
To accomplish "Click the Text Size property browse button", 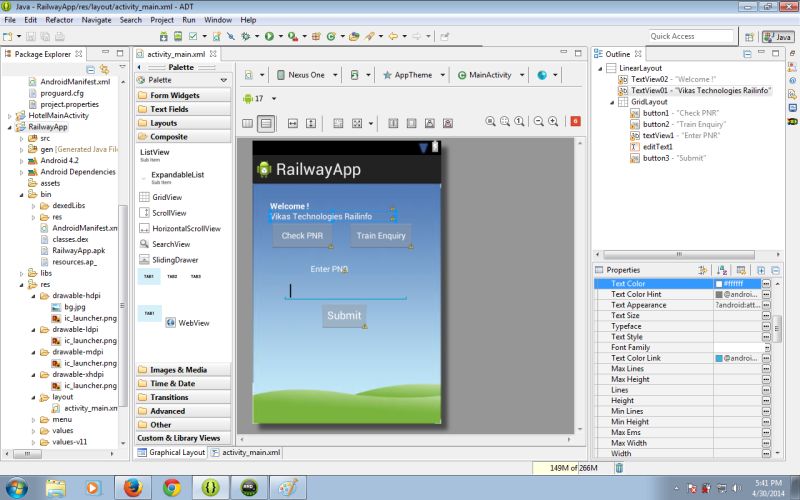I will point(766,316).
